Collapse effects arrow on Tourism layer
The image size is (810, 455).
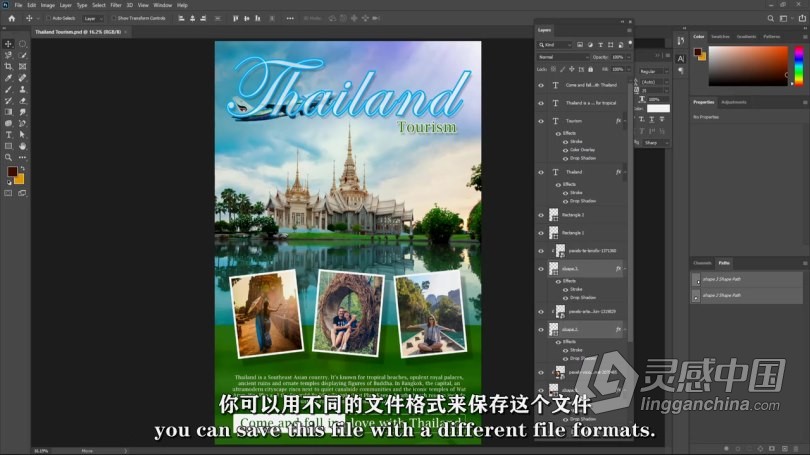625,121
